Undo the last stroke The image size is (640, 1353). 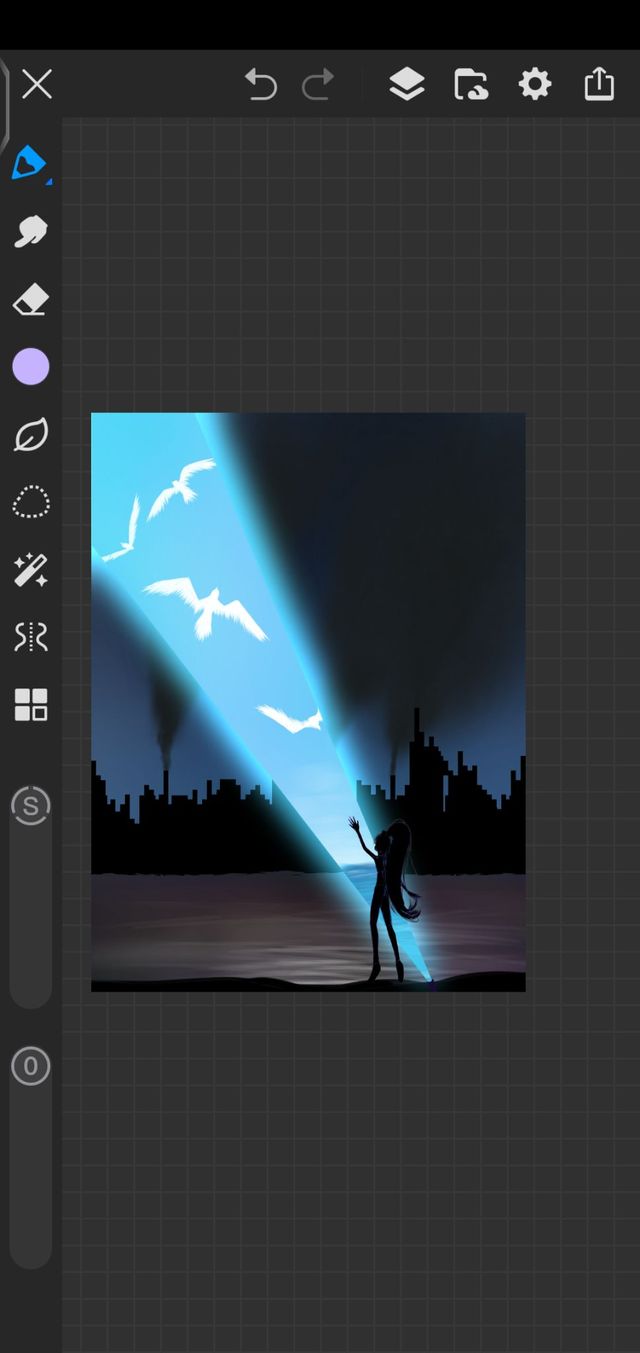point(260,85)
